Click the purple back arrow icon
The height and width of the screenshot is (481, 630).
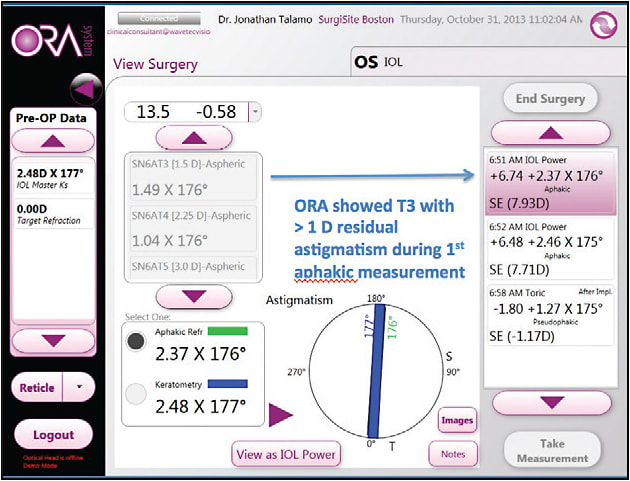86,89
